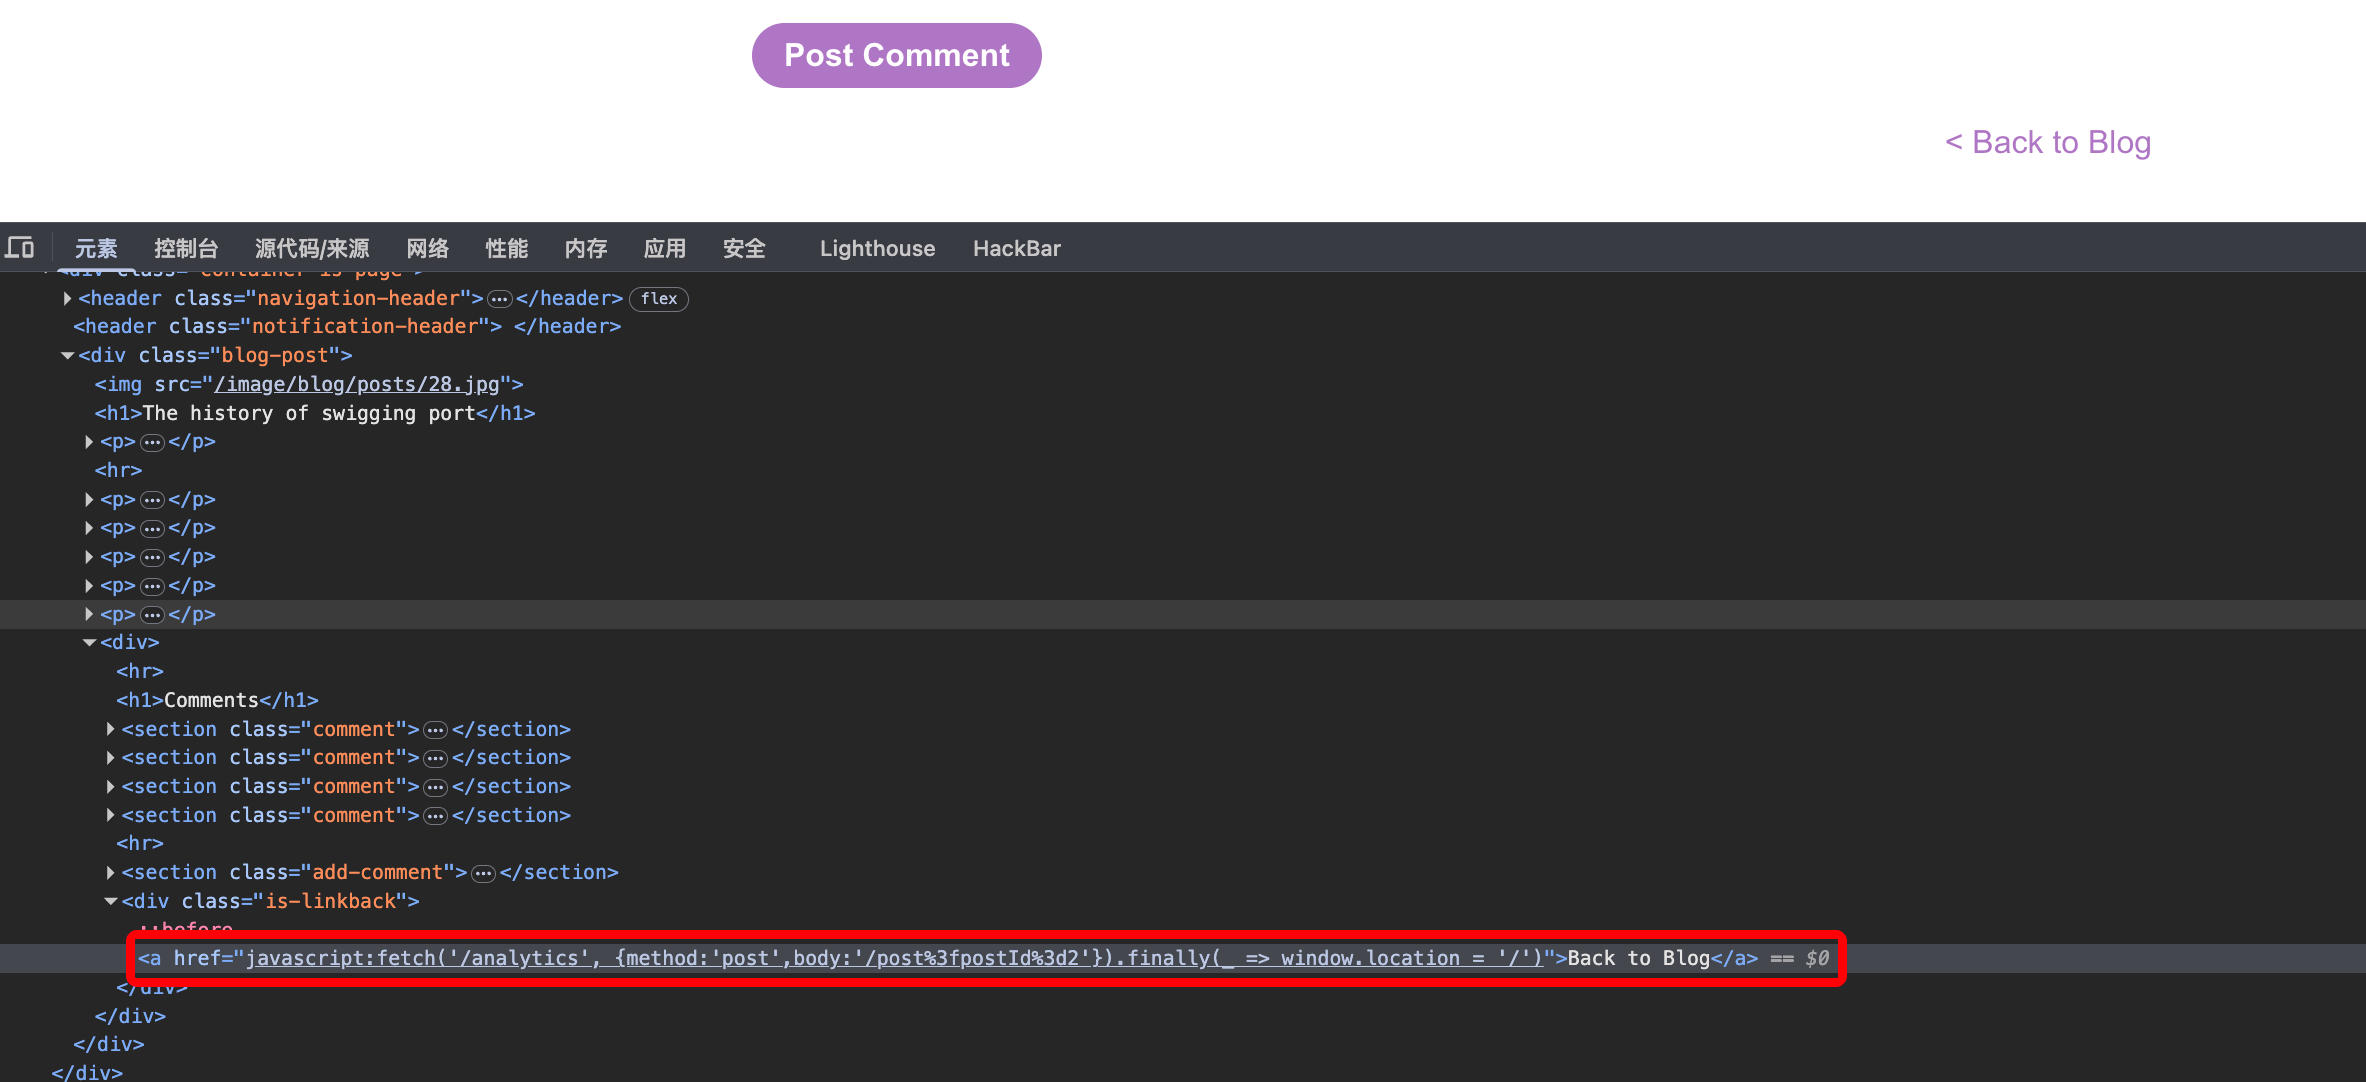Expand the add-comment section arrow

(x=111, y=873)
